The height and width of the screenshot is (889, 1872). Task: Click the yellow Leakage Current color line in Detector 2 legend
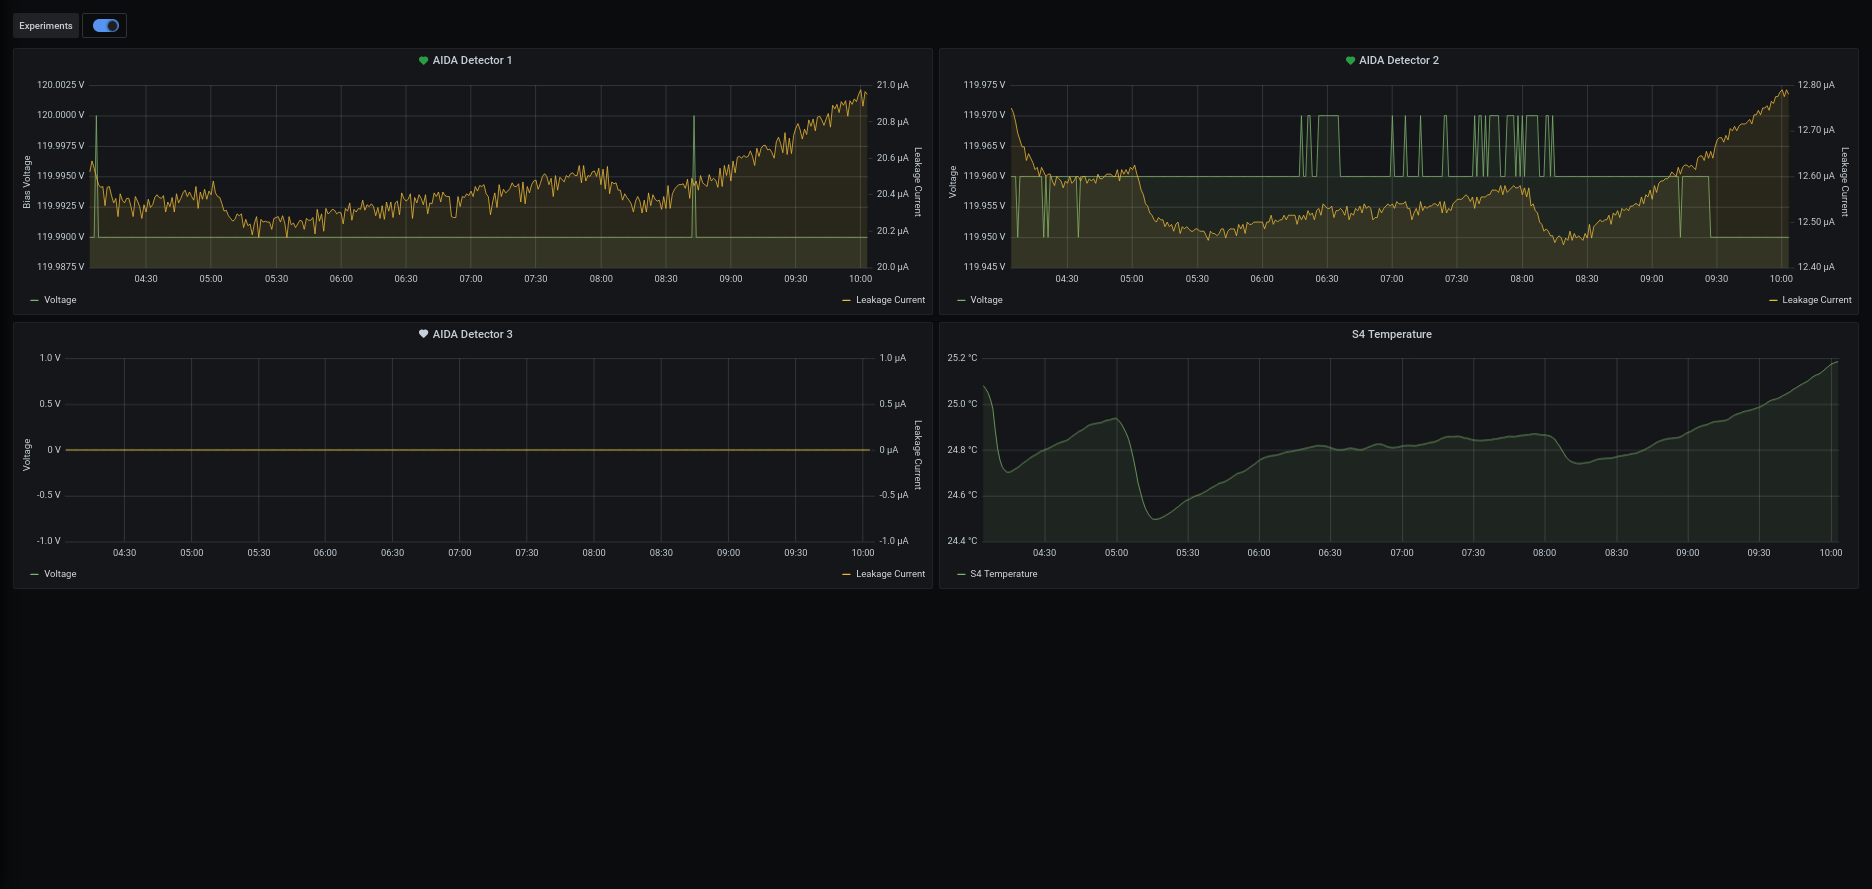1773,300
